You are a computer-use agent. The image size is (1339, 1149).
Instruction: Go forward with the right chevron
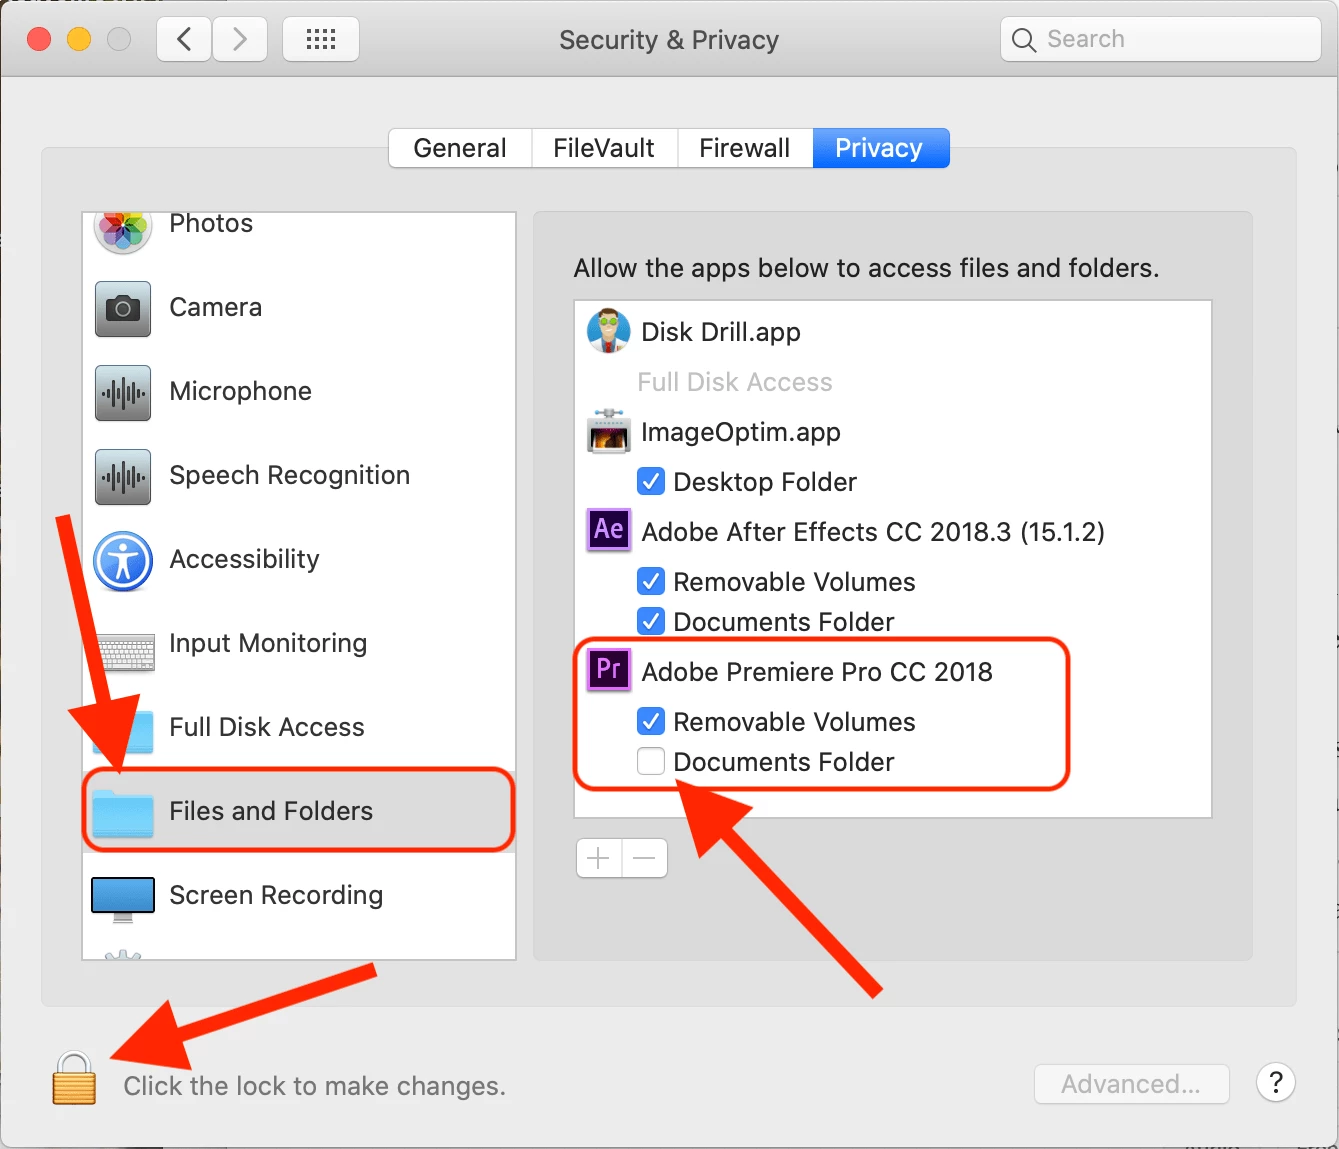(x=240, y=39)
